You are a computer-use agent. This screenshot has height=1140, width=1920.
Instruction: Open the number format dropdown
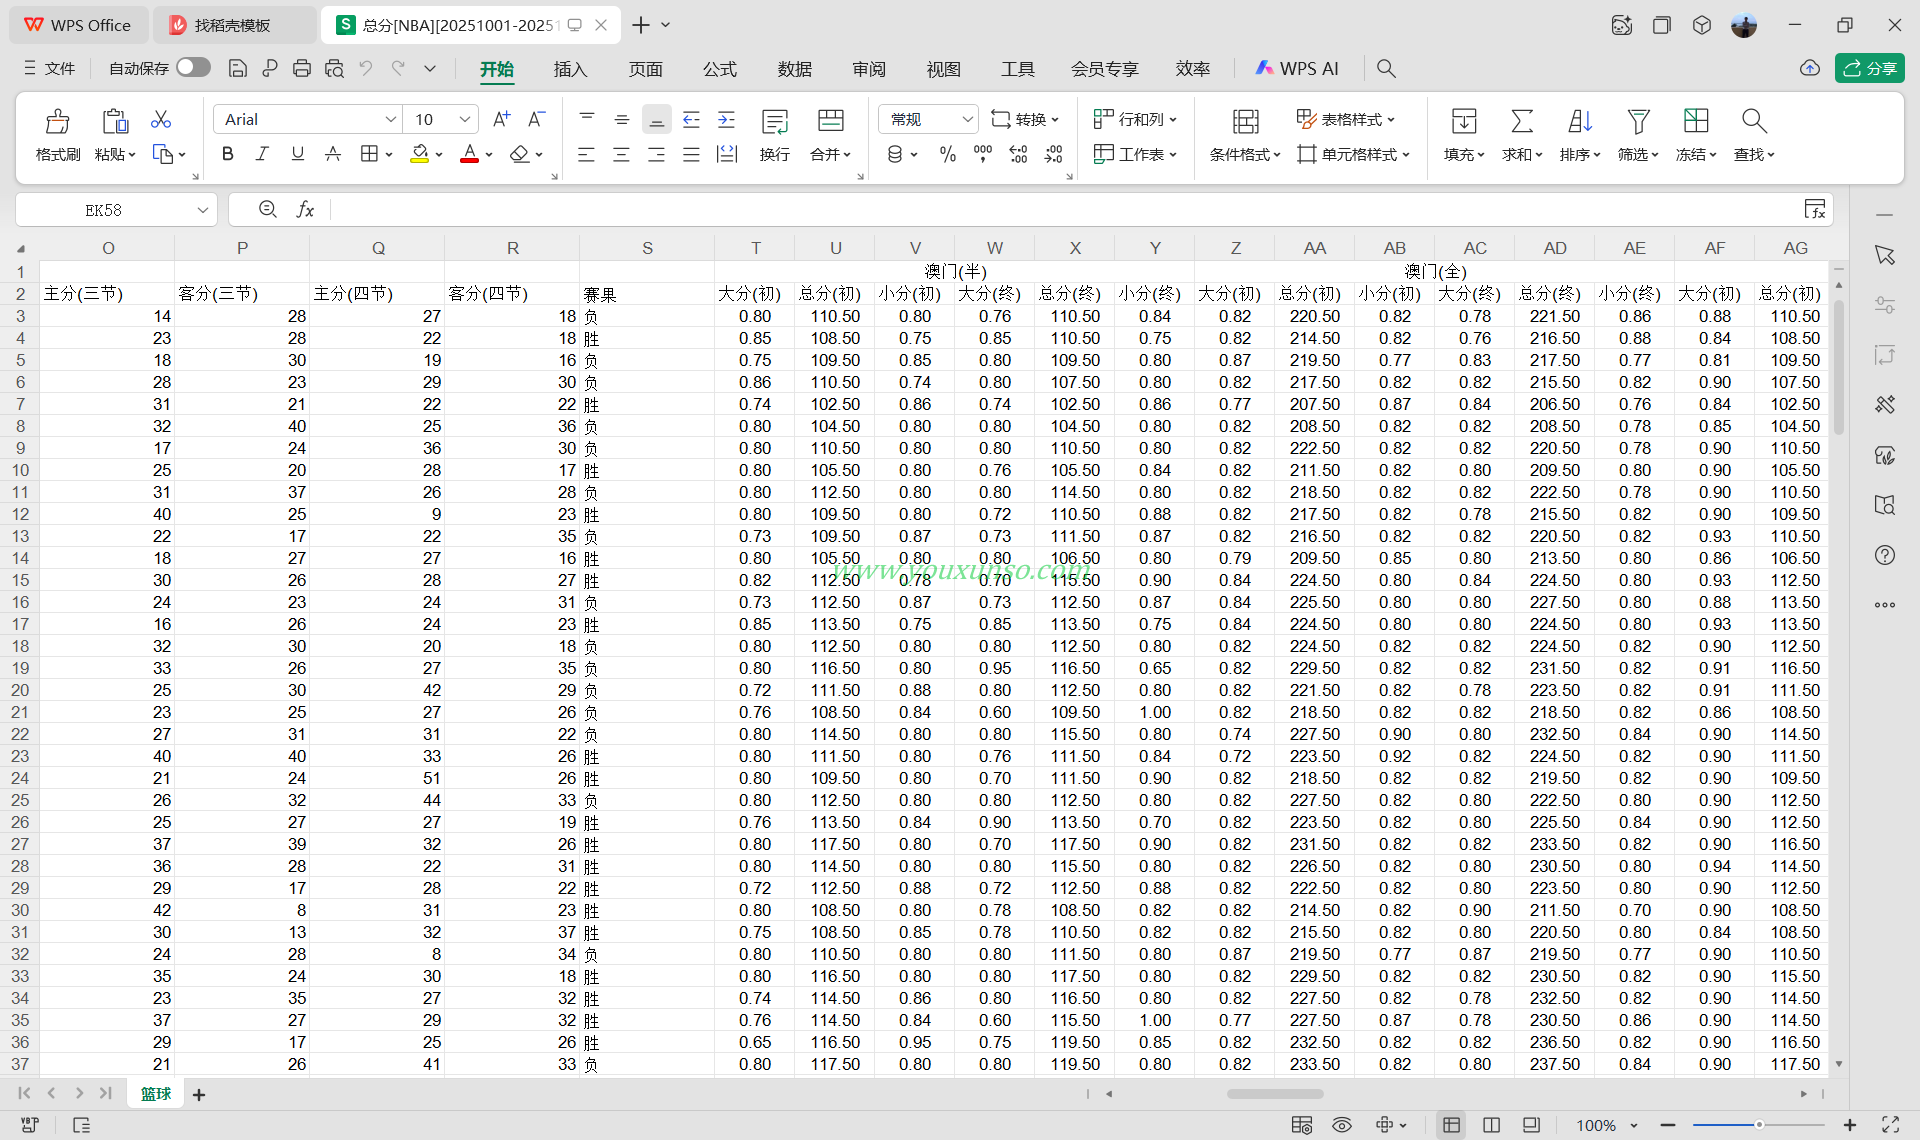click(967, 119)
